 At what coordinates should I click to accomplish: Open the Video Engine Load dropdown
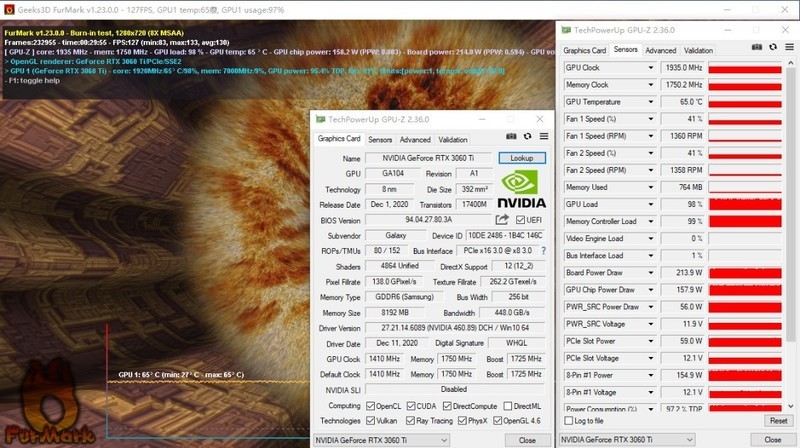coord(651,238)
